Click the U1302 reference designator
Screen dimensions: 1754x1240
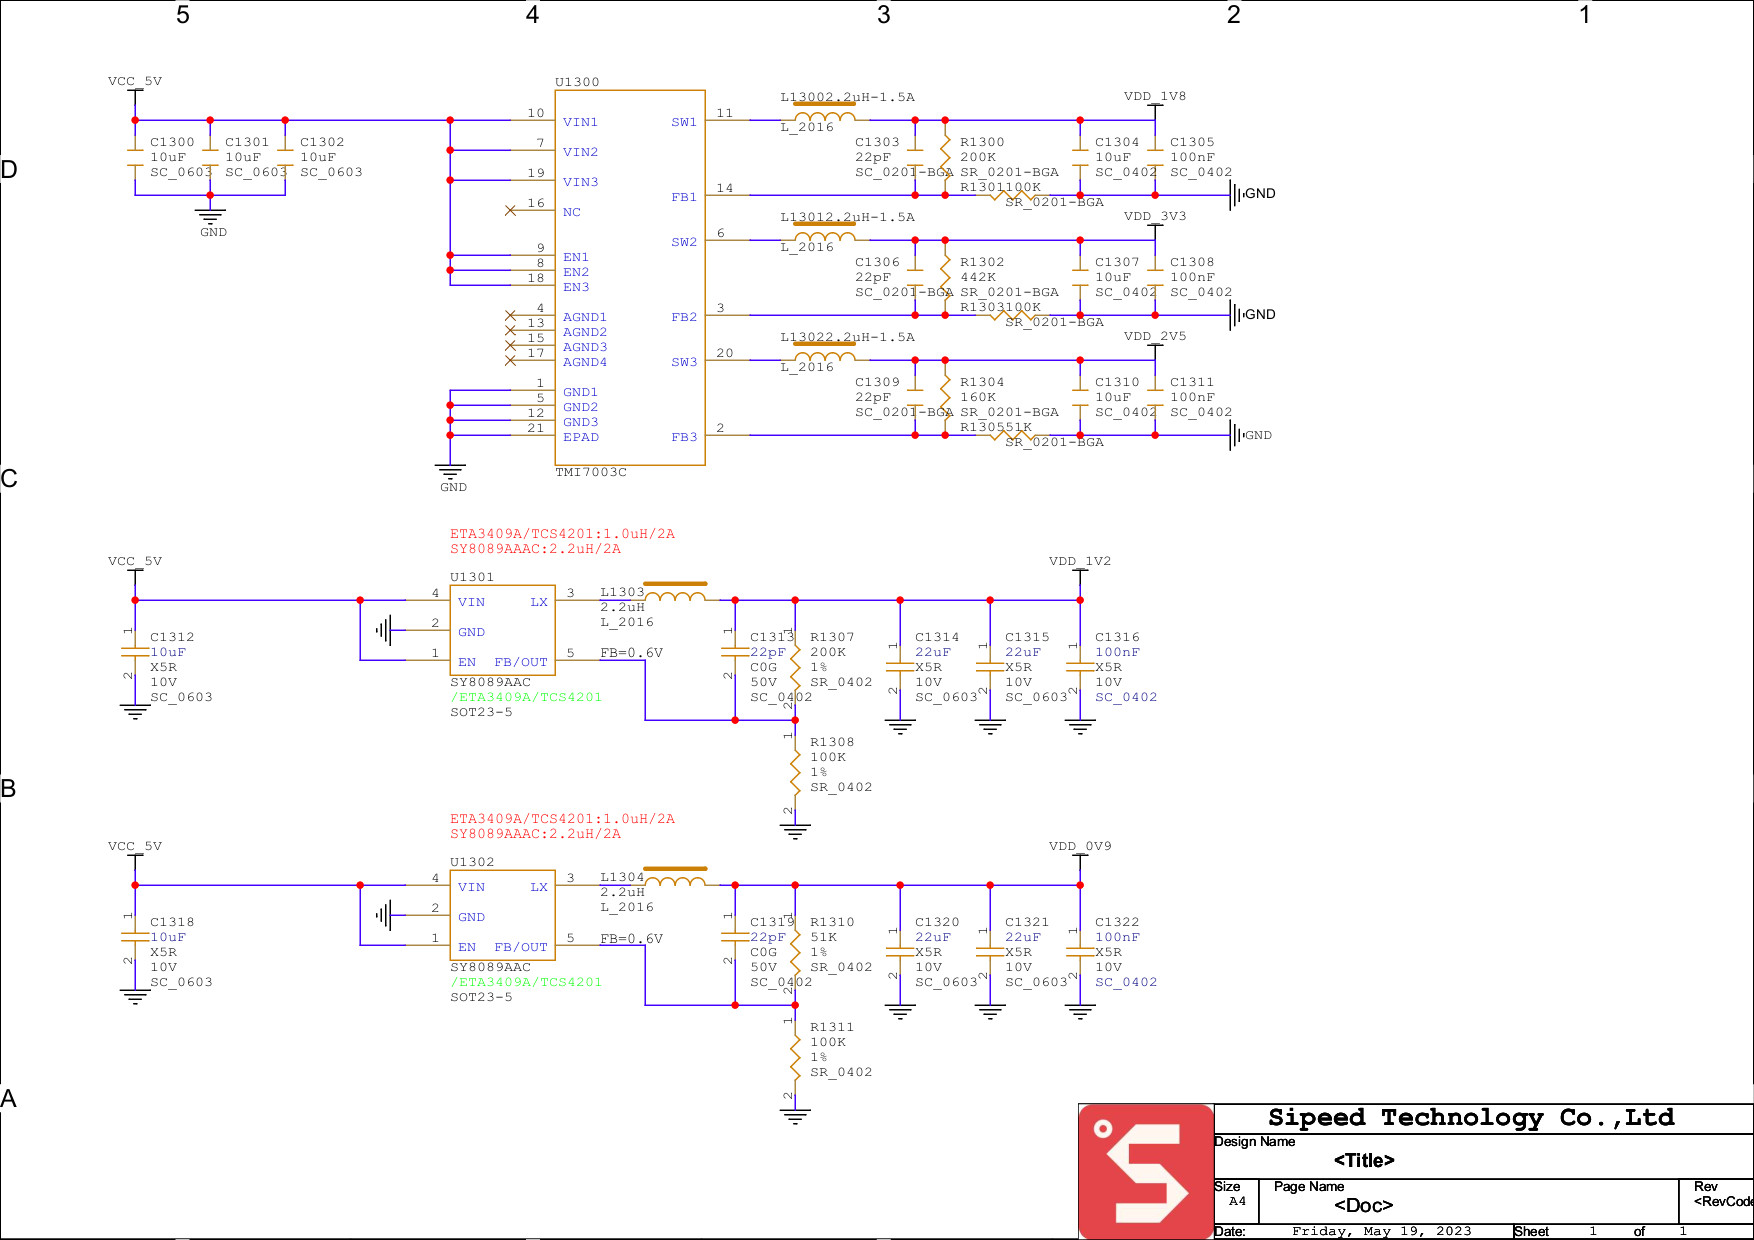472,862
